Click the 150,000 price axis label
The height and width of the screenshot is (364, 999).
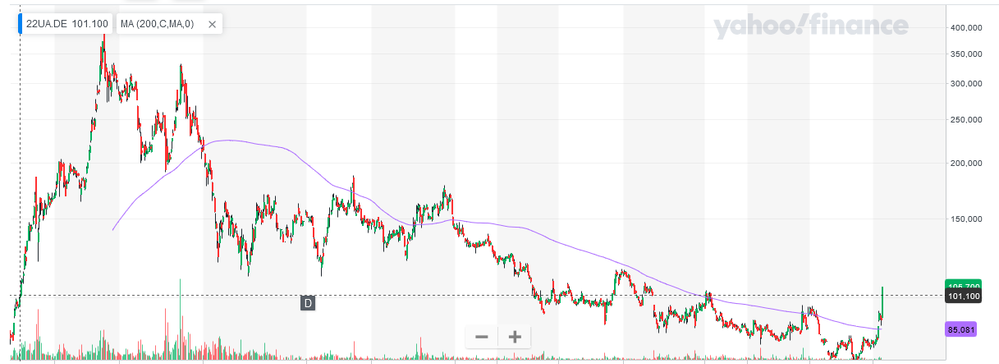click(966, 219)
